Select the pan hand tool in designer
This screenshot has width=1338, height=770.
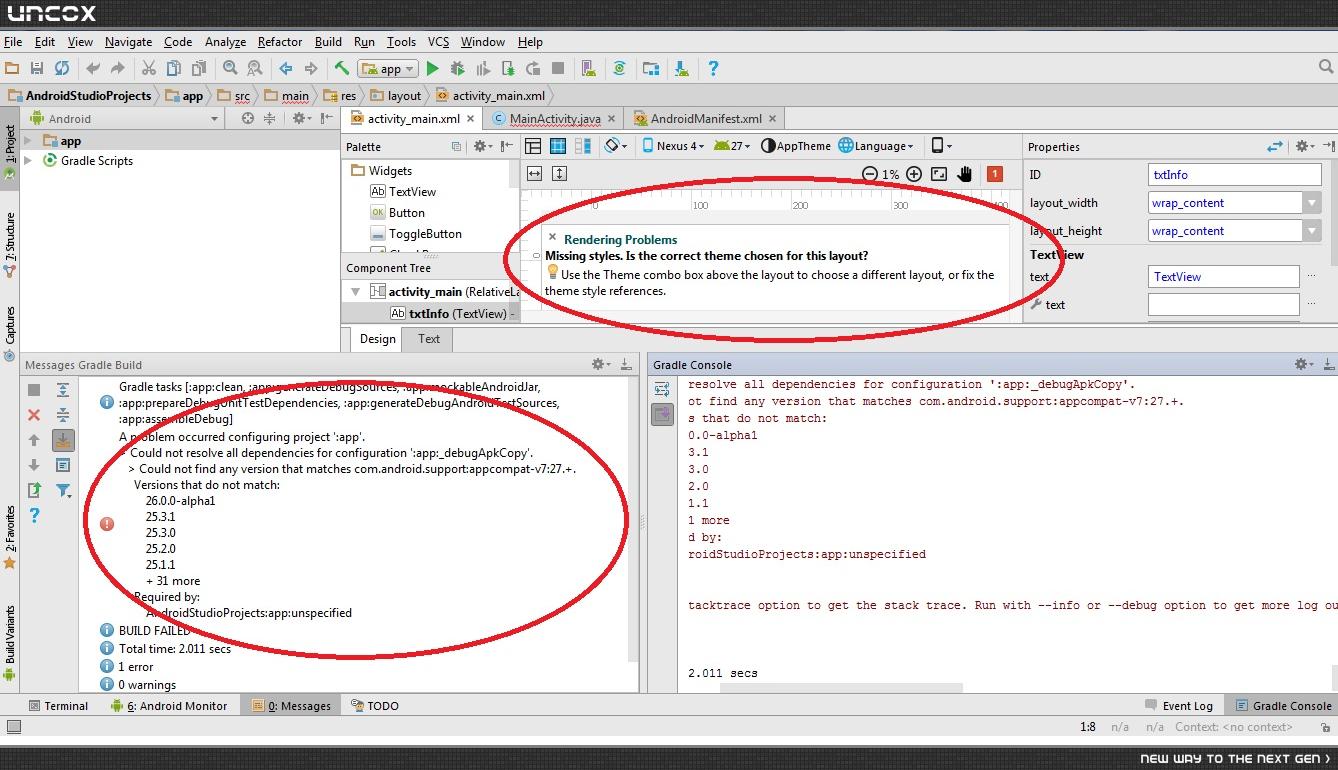pos(964,174)
